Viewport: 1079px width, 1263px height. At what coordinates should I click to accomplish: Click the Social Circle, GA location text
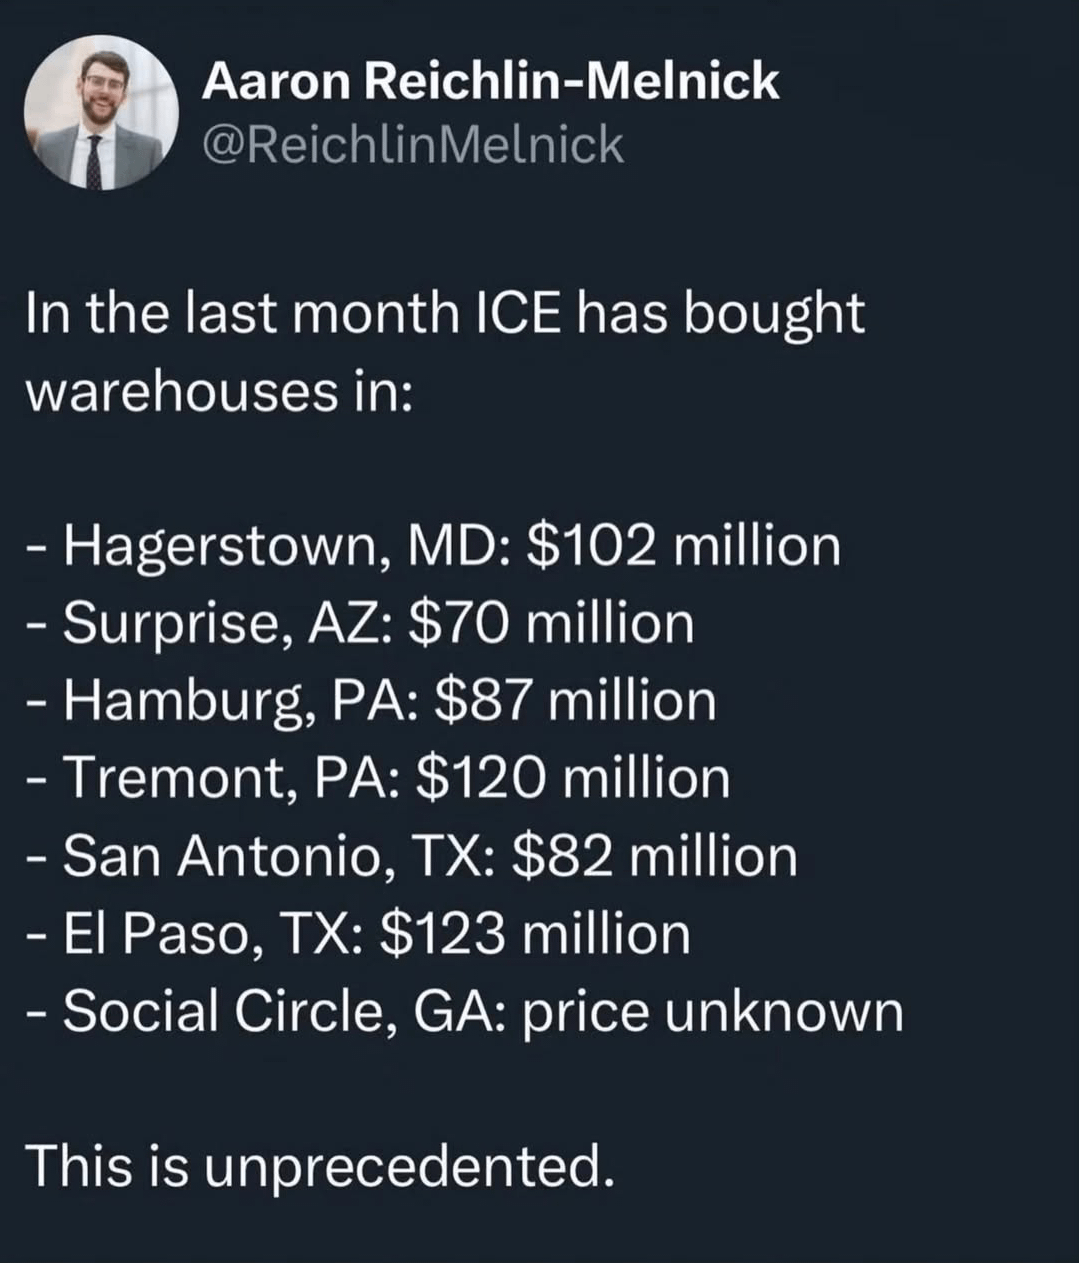[287, 1013]
